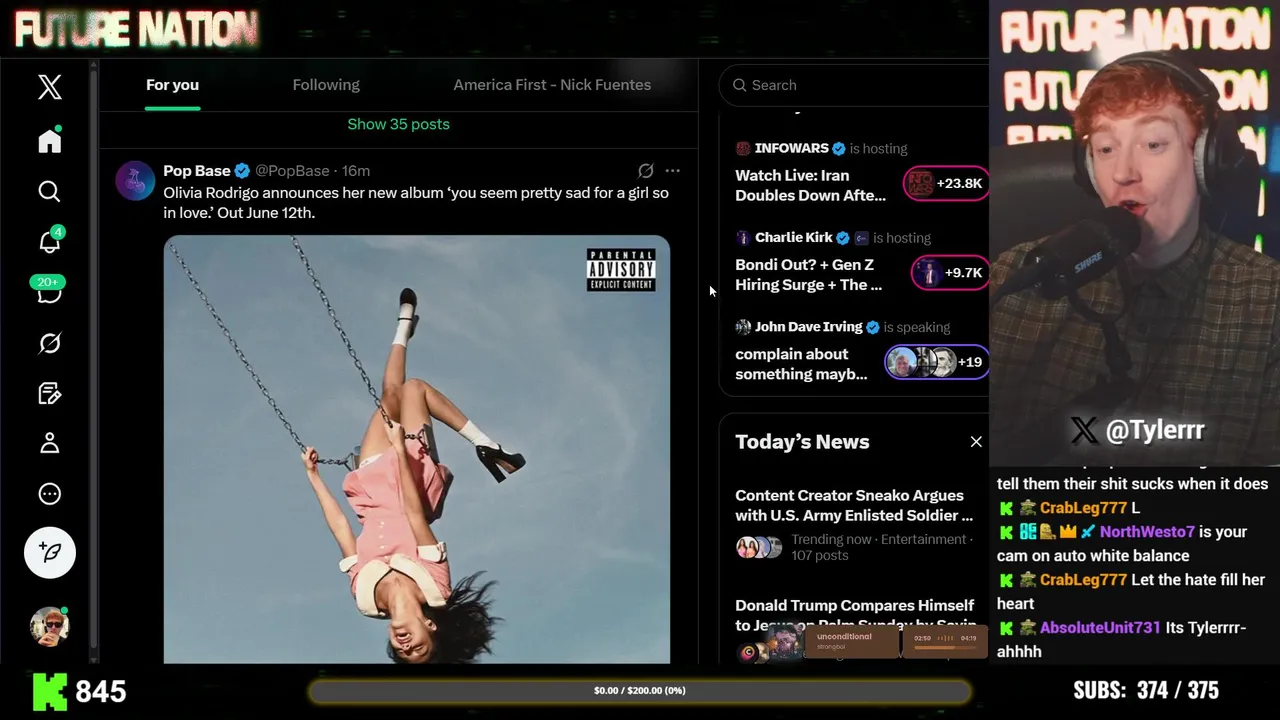Click the INFOWARS host name
This screenshot has height=720, width=1280.
click(792, 148)
